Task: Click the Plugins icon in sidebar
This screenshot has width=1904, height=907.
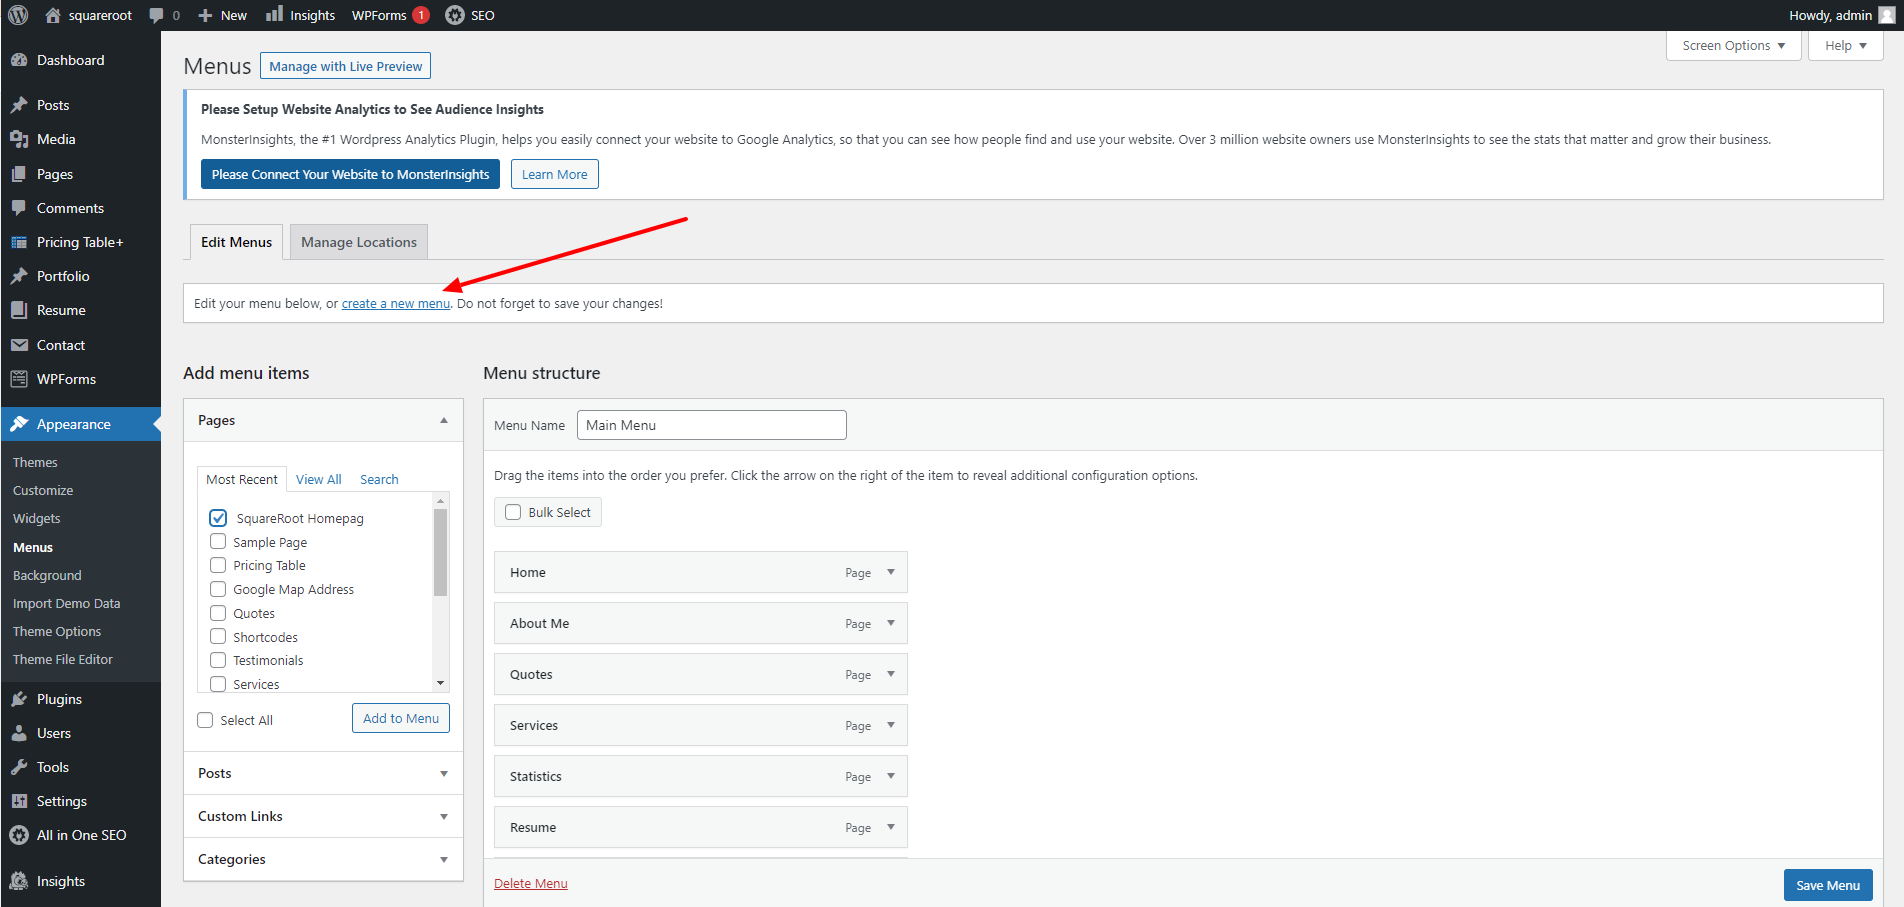Action: [x=19, y=699]
